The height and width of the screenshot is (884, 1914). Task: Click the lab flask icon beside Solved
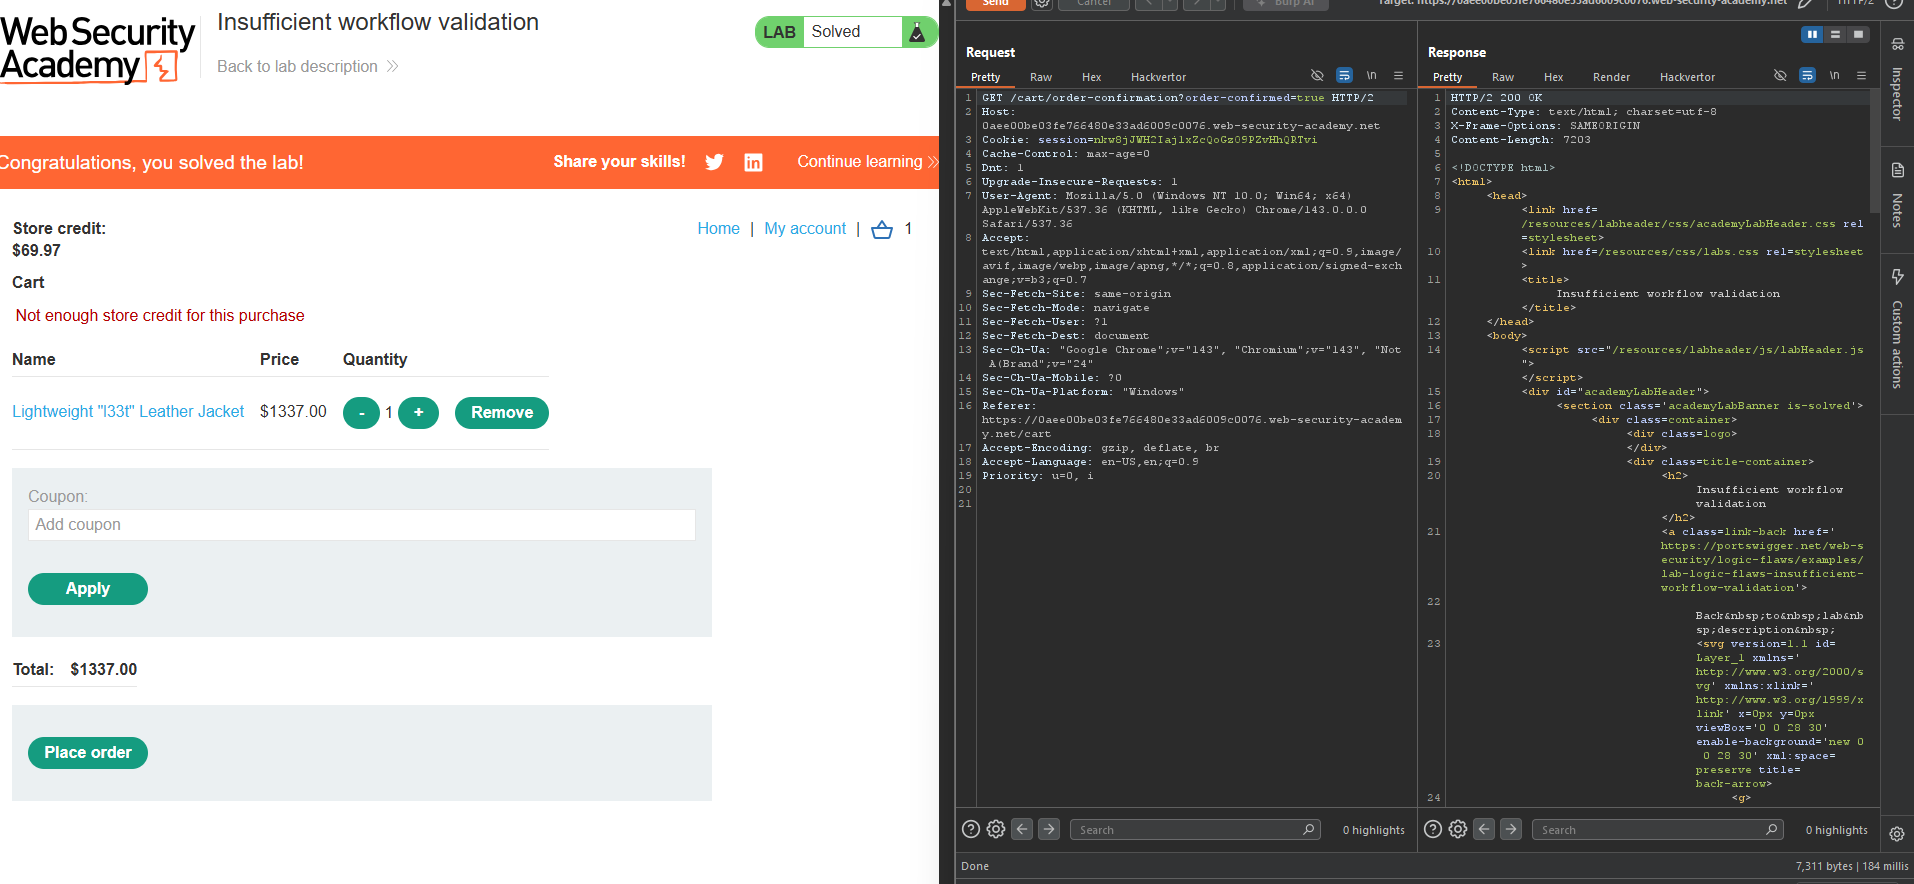pyautogui.click(x=917, y=32)
